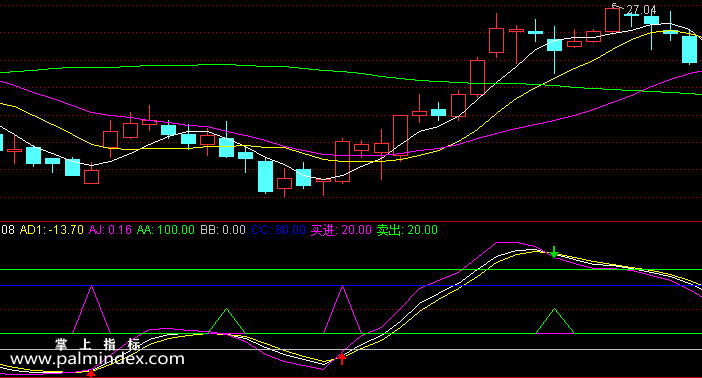The width and height of the screenshot is (702, 378).
Task: Click the large cyan candlestick at far right
Action: coord(689,49)
